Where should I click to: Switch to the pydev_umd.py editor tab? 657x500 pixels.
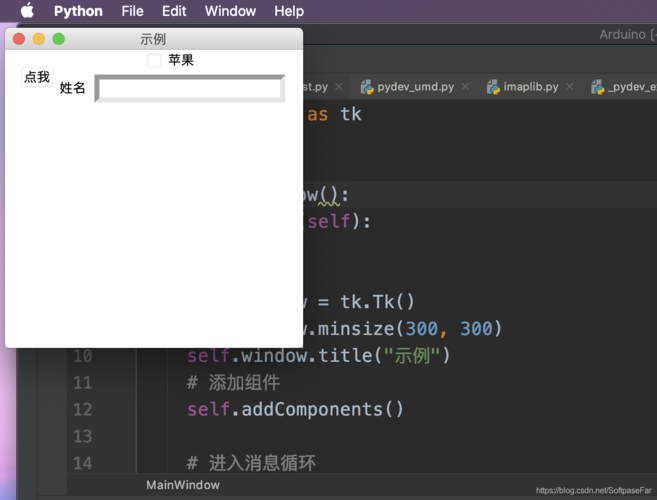point(415,87)
